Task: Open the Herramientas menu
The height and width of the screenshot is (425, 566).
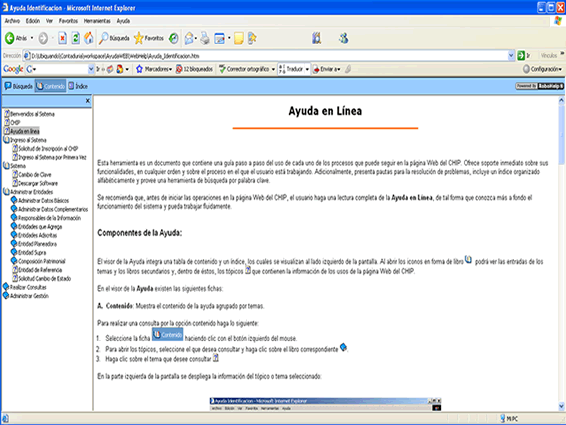Action: 97,21
